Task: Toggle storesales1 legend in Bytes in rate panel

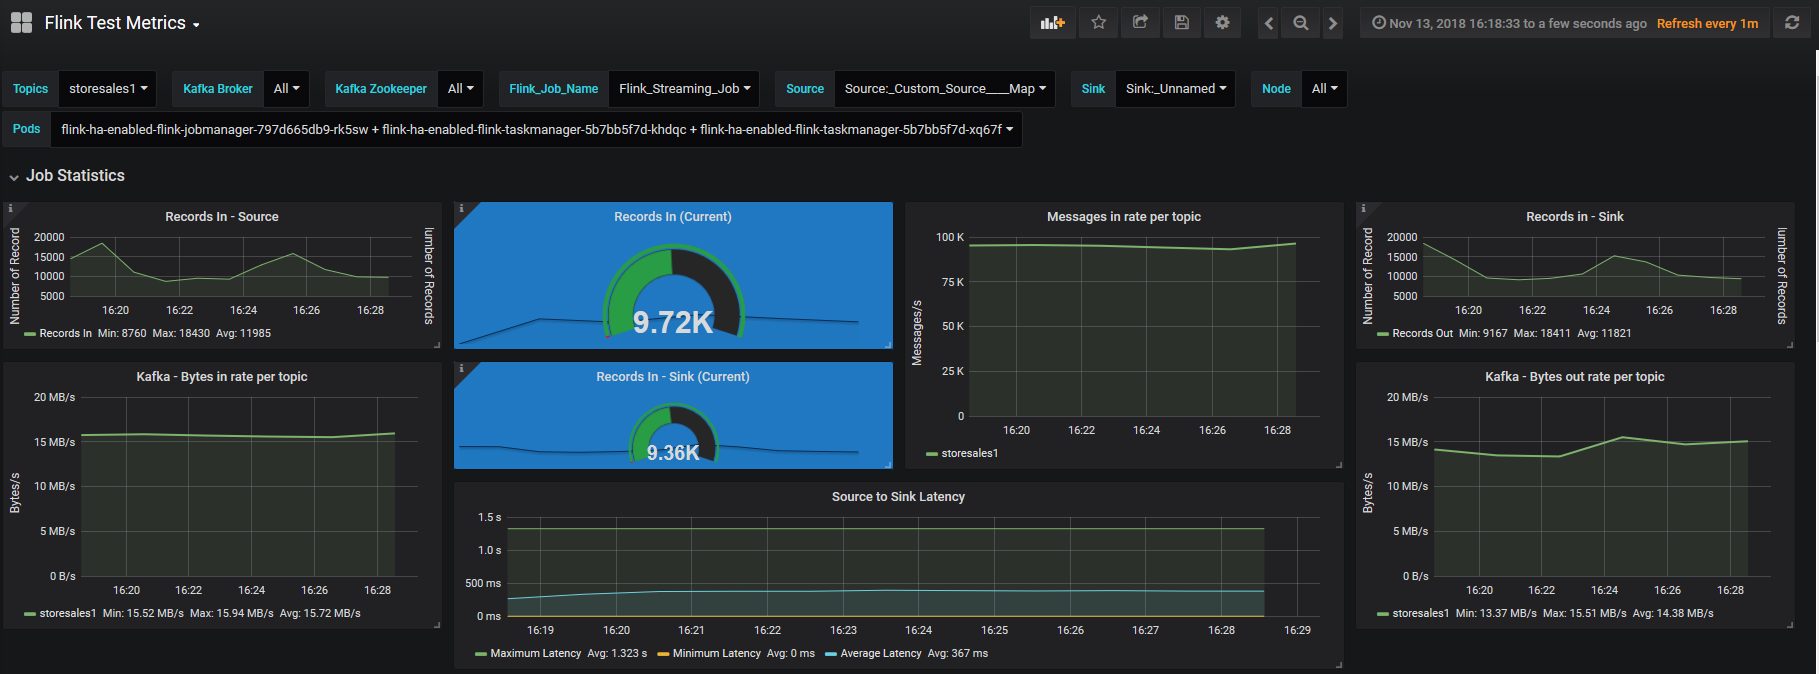Action: pyautogui.click(x=68, y=614)
